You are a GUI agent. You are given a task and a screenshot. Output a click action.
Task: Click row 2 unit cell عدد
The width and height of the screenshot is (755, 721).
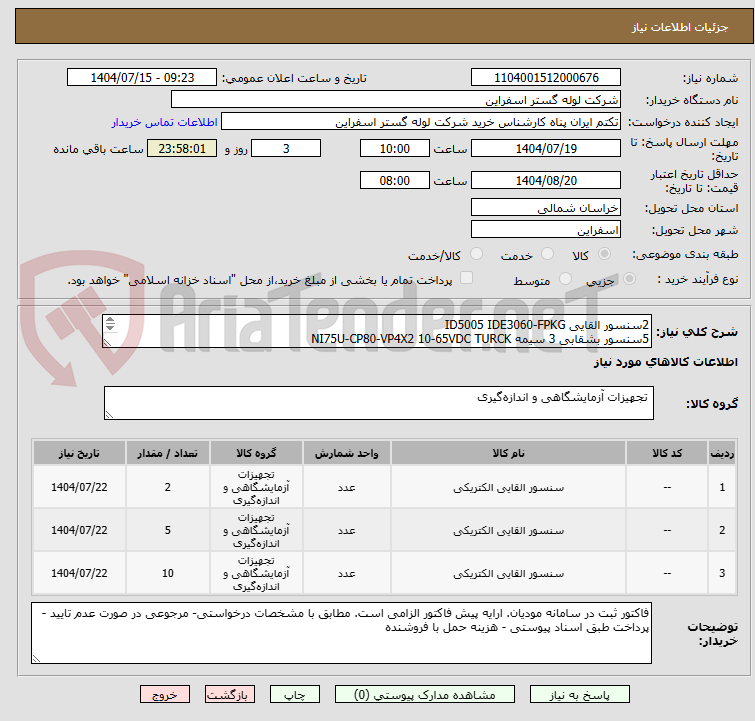pos(347,530)
